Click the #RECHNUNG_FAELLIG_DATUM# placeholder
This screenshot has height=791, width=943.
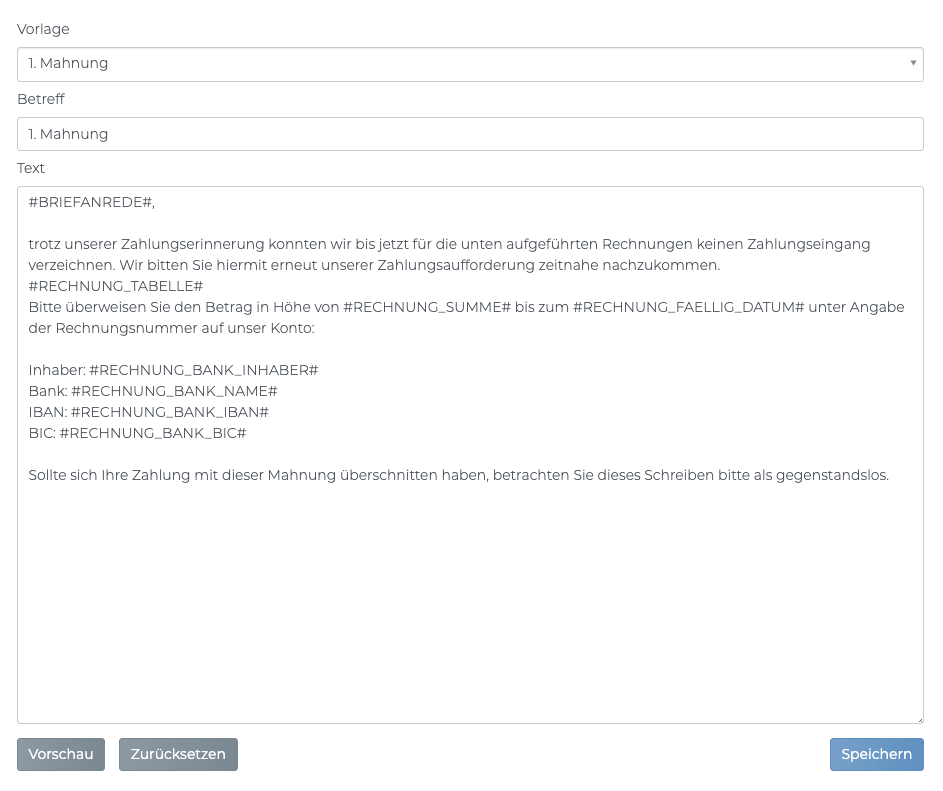688,307
